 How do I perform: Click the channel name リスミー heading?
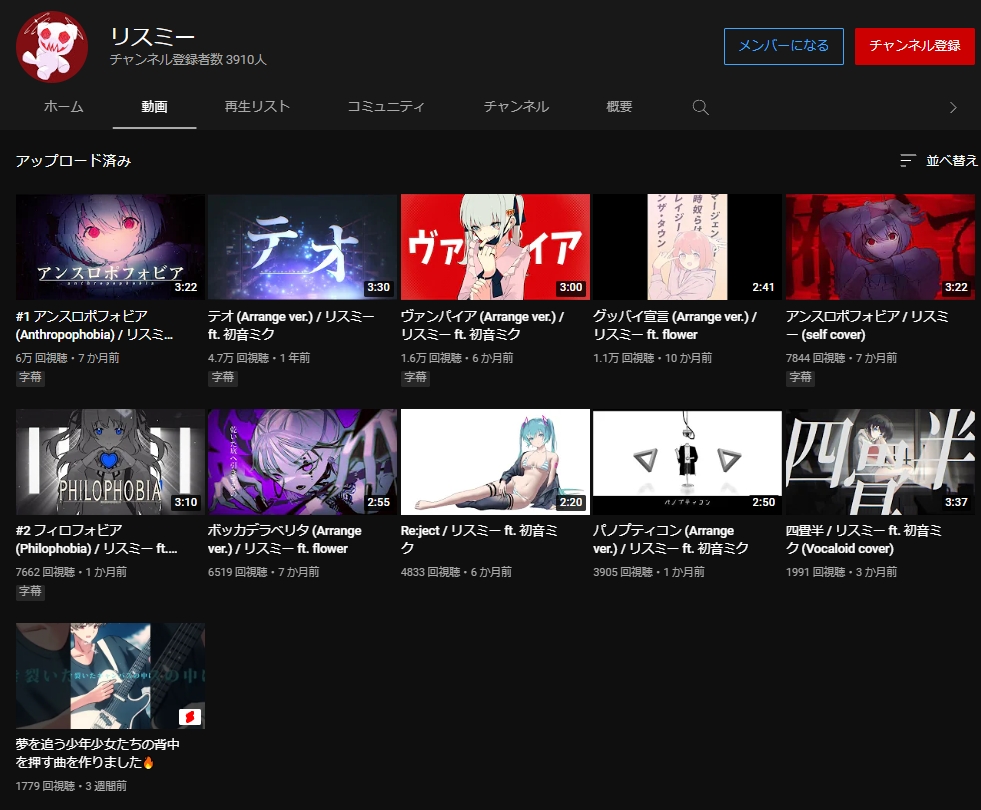152,37
